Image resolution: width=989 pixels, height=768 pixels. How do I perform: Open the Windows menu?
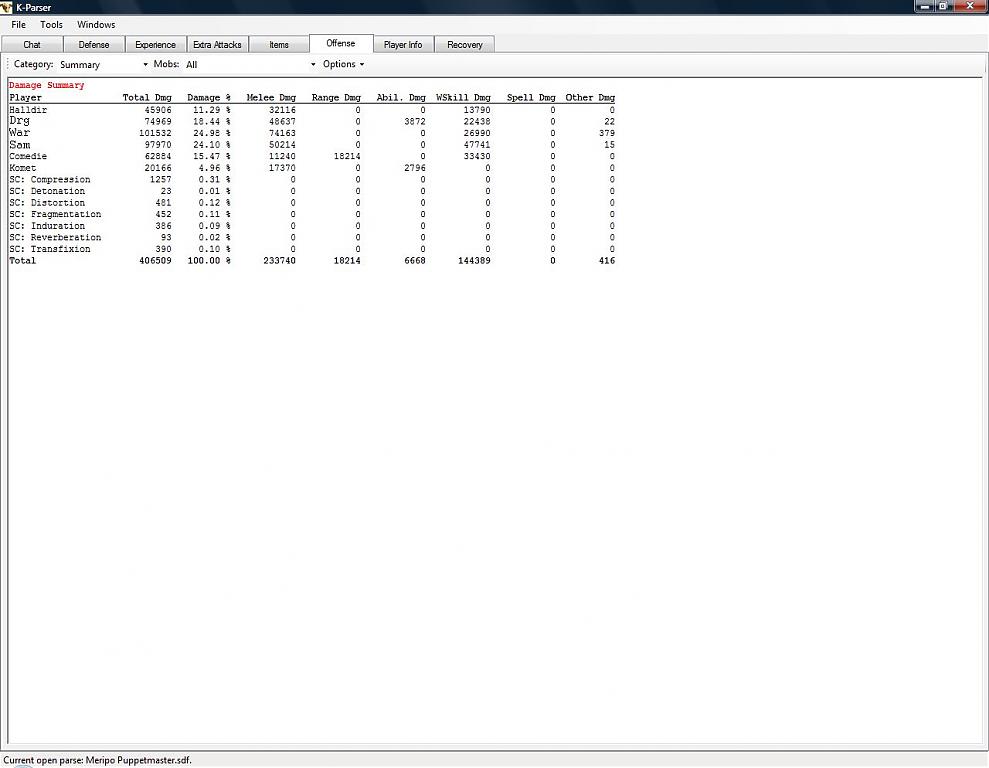pos(96,25)
